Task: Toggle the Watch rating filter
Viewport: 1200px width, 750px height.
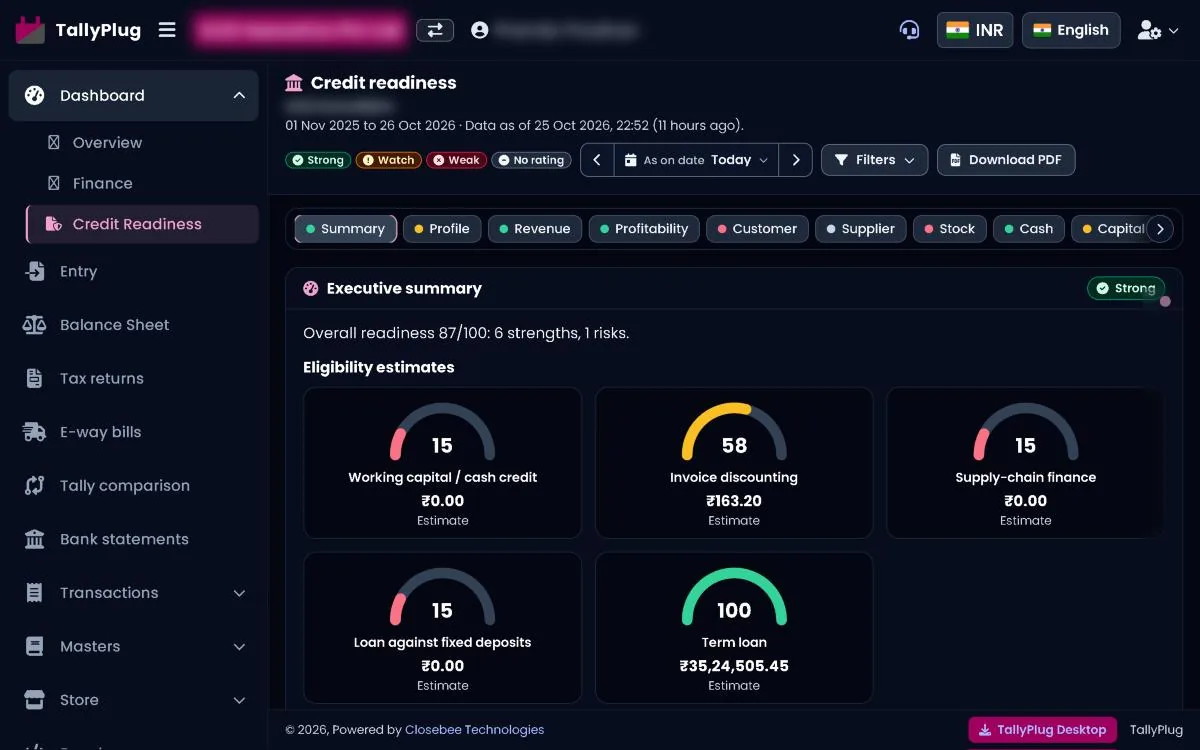Action: click(x=388, y=160)
